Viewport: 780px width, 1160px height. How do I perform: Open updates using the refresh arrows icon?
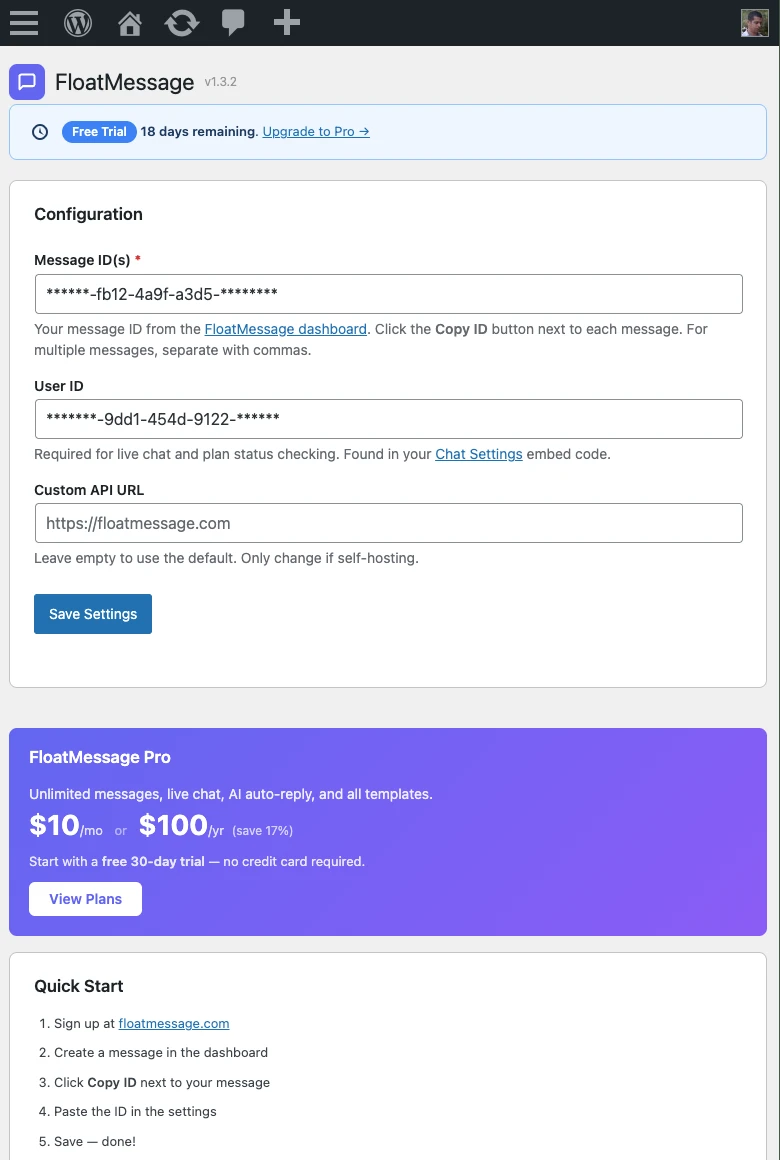click(x=181, y=22)
